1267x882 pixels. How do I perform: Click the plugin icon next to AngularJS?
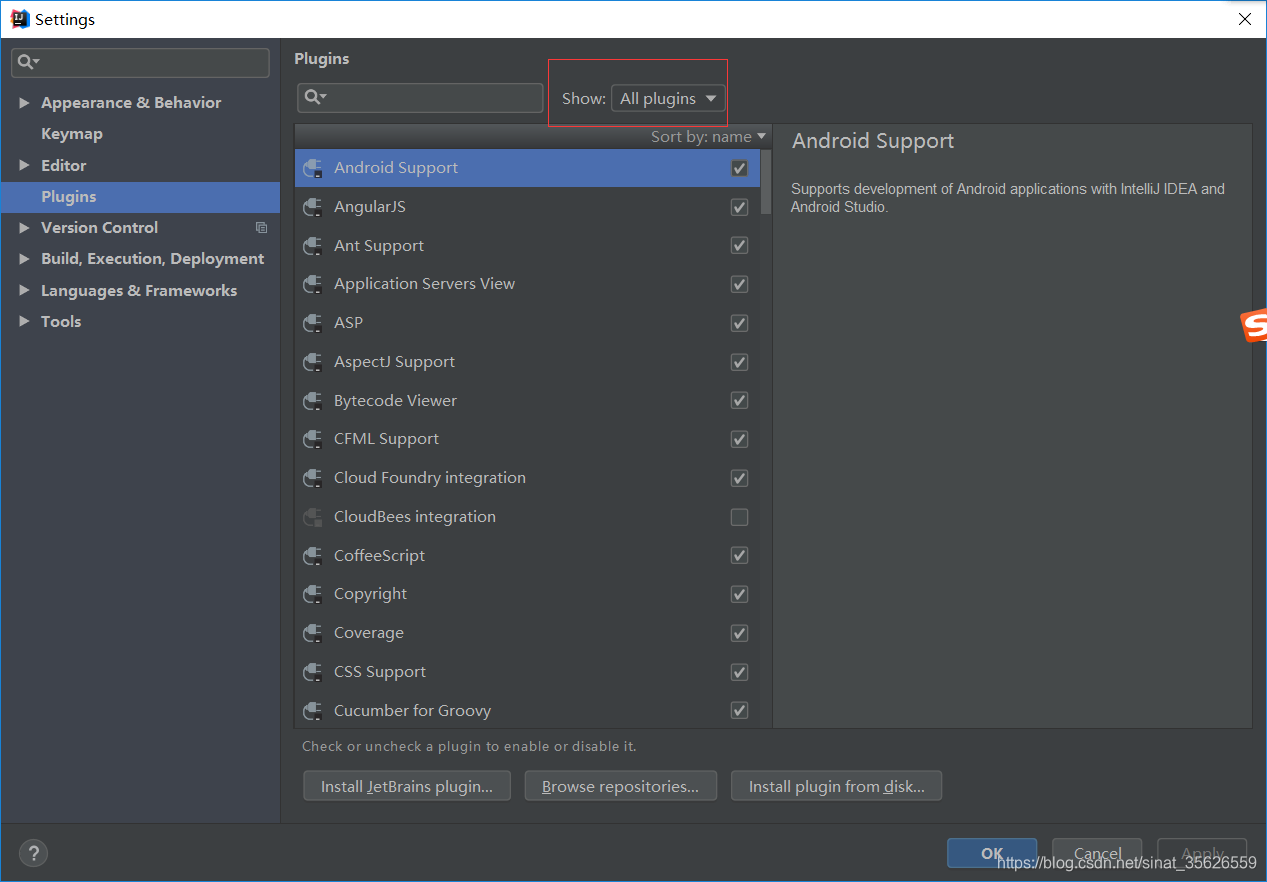313,207
